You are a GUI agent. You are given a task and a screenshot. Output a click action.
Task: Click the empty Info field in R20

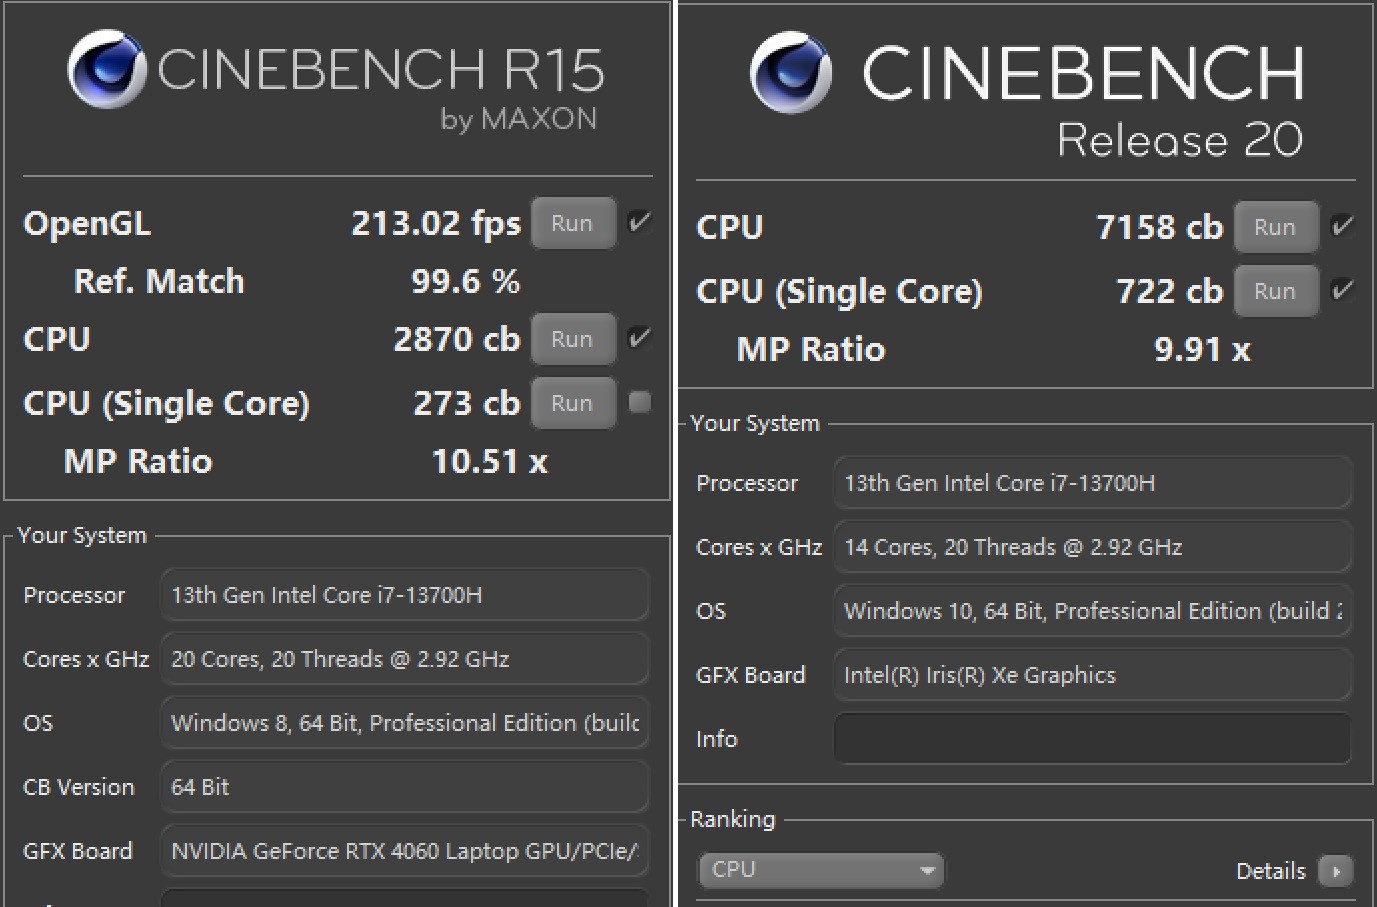tap(1093, 739)
